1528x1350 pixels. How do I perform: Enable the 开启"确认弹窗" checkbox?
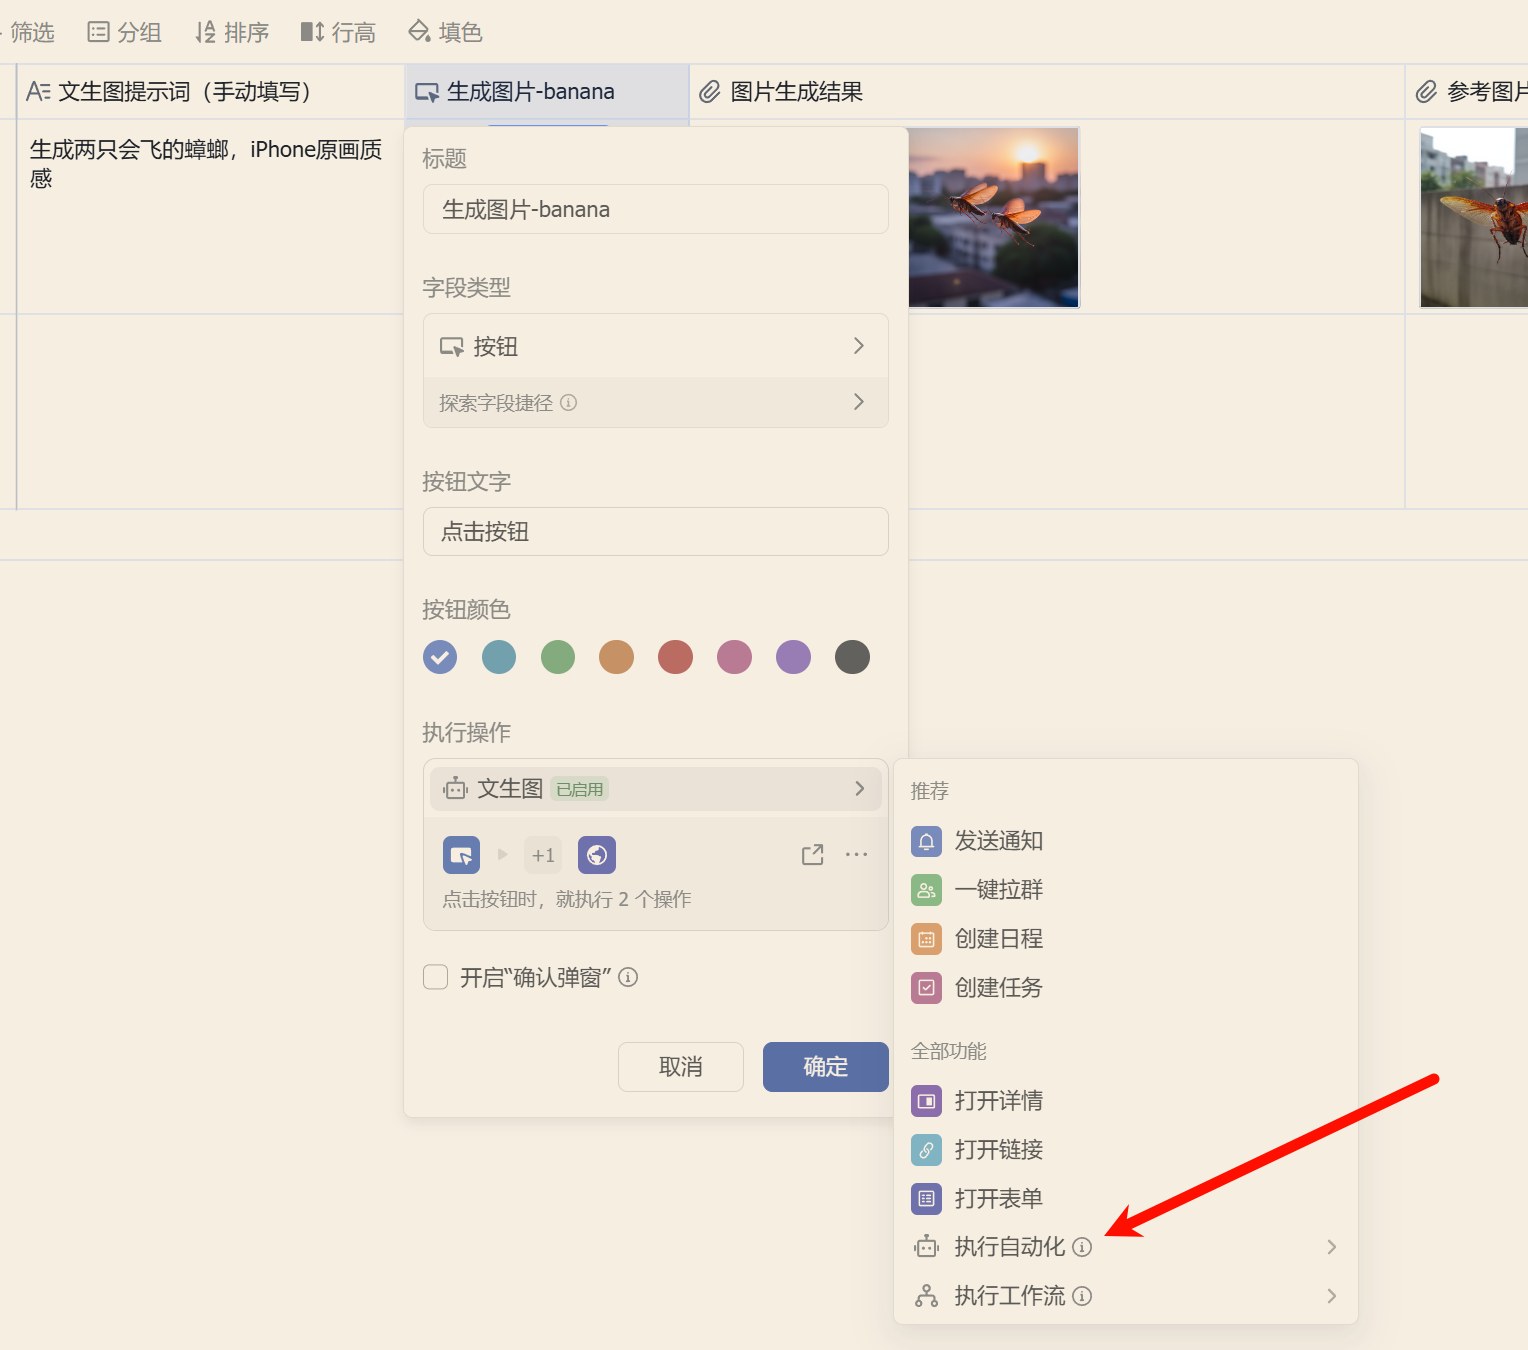436,977
